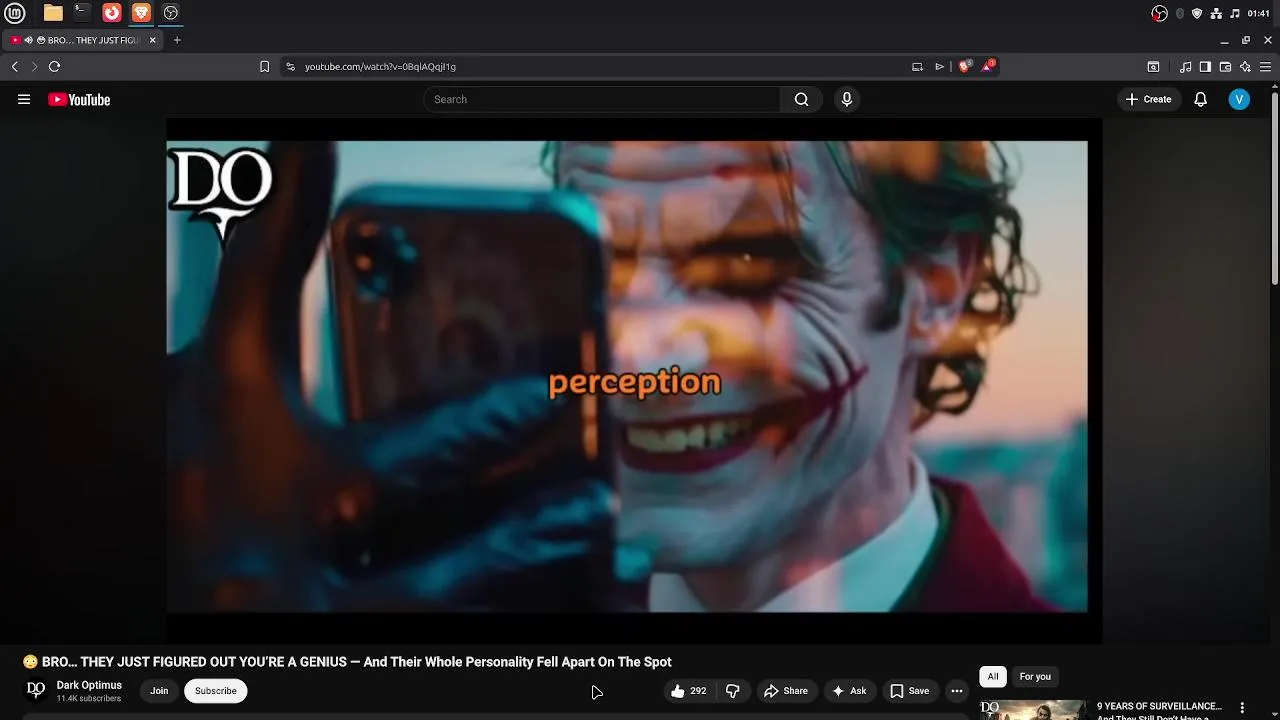Open the browser hamburger main menu

coord(1266,67)
